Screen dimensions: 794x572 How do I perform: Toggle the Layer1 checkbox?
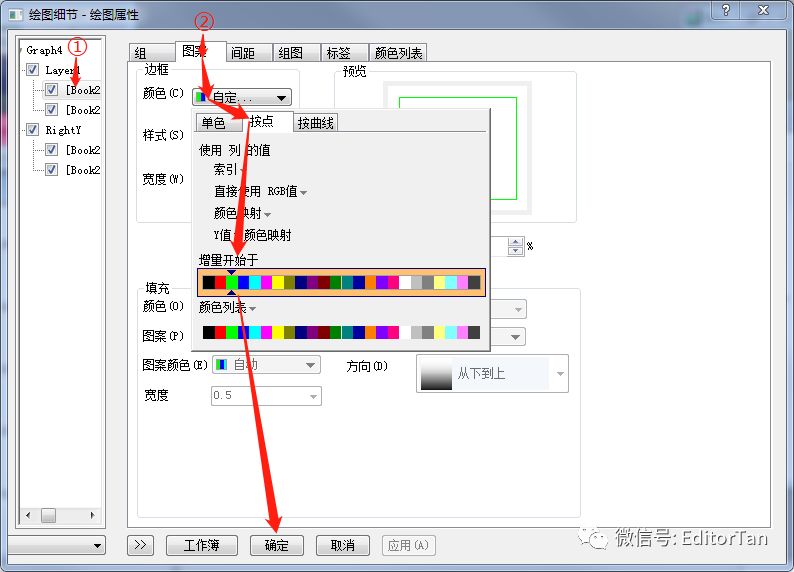(32, 70)
